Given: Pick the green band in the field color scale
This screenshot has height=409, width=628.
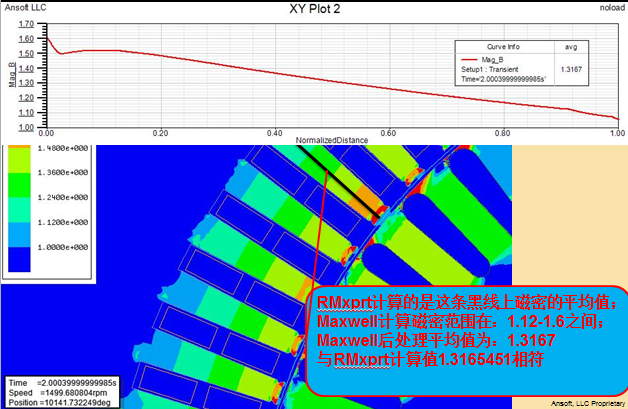Looking at the screenshot, I should [x=19, y=185].
